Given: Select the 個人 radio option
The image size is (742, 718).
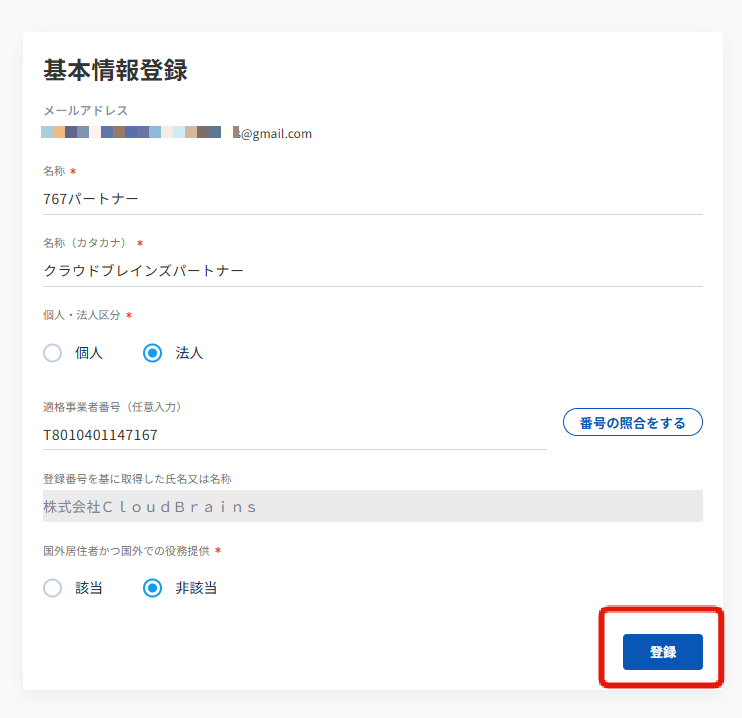Looking at the screenshot, I should [x=53, y=353].
